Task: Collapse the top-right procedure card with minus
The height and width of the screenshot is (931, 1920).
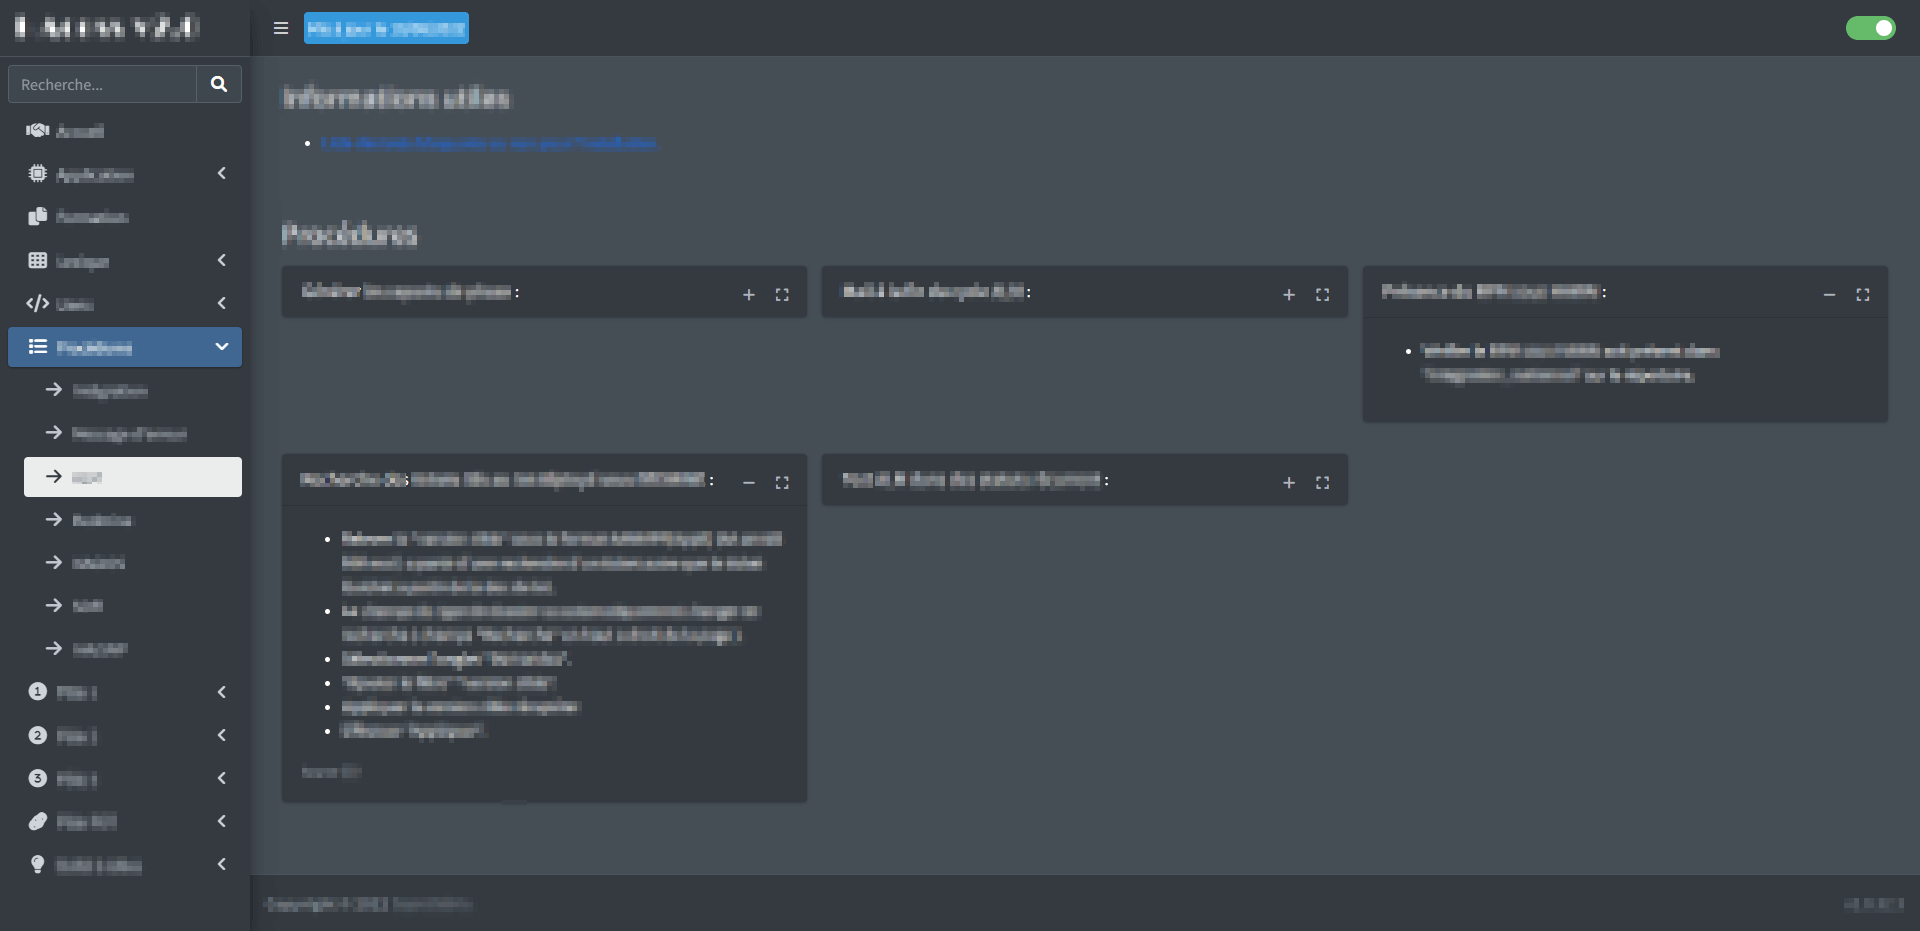Action: (x=1829, y=294)
